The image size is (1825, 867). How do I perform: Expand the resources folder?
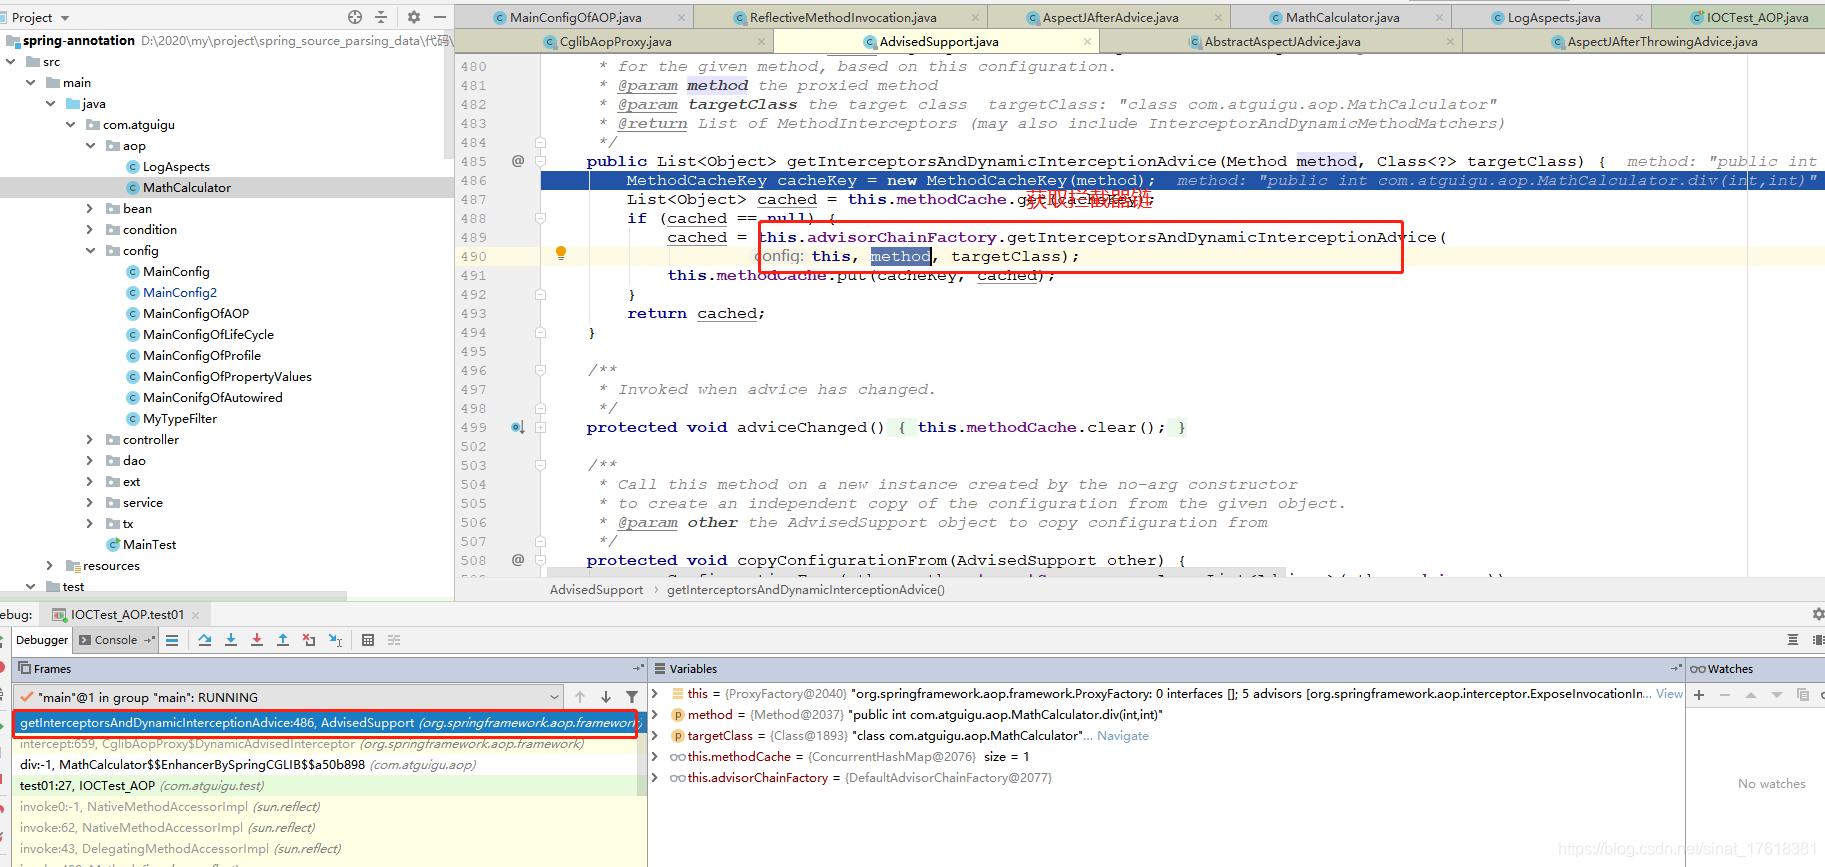pyautogui.click(x=50, y=566)
